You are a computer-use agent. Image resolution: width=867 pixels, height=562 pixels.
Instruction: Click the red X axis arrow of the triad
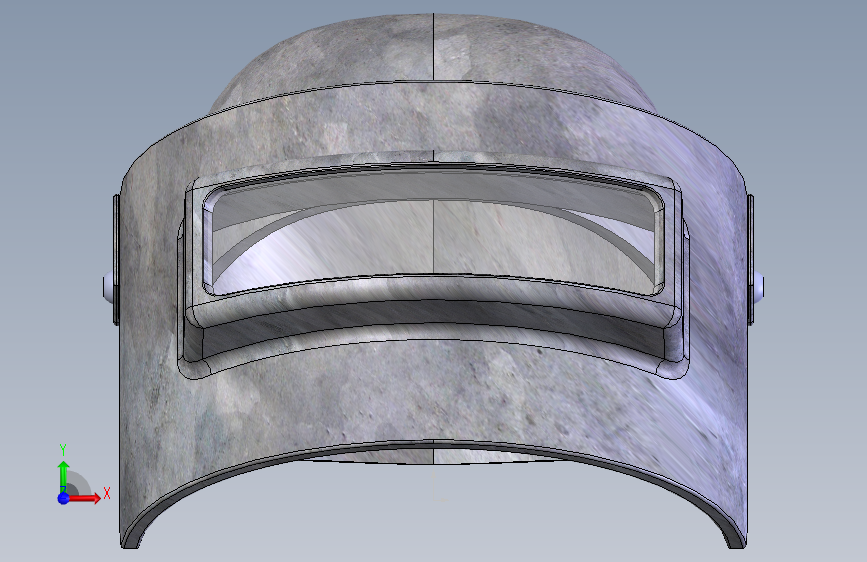pyautogui.click(x=84, y=498)
